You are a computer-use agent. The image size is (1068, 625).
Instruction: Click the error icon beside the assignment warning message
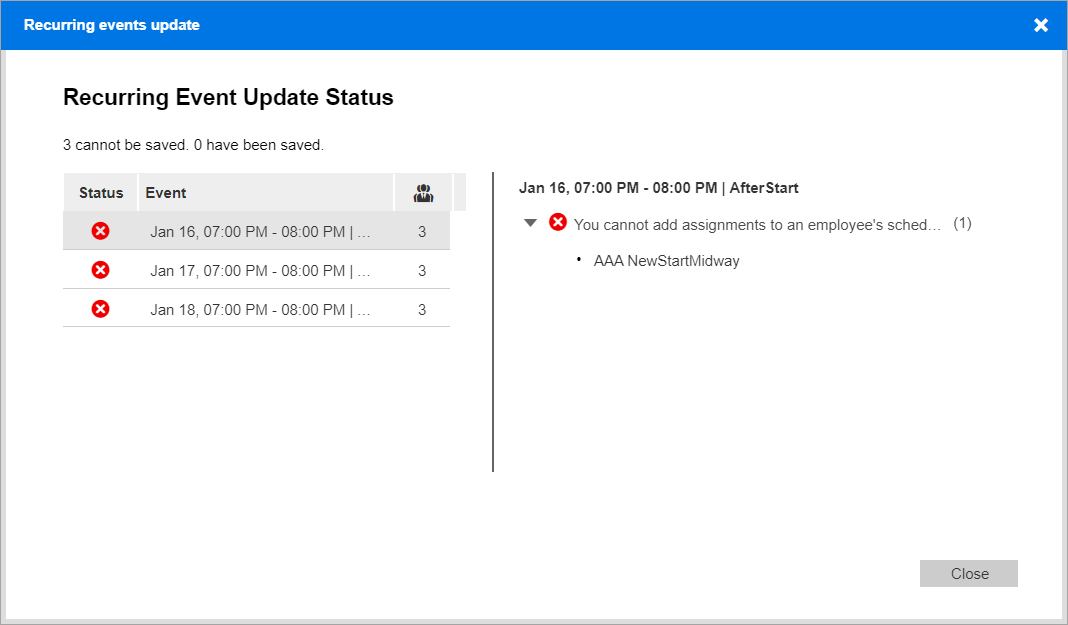tap(558, 222)
